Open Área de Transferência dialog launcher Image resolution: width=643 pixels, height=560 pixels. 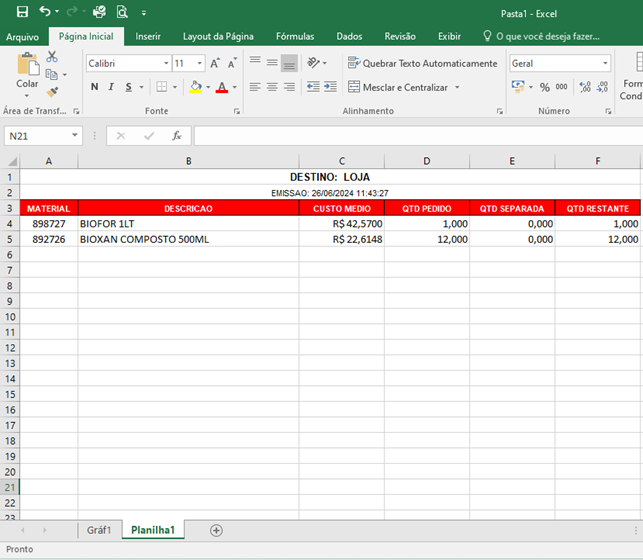76,111
